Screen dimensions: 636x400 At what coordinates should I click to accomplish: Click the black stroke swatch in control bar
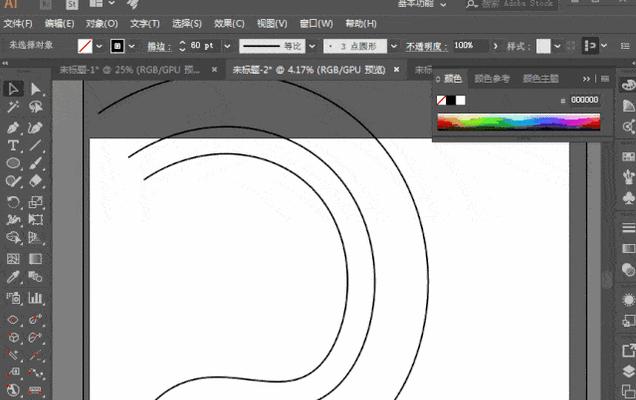tap(117, 46)
